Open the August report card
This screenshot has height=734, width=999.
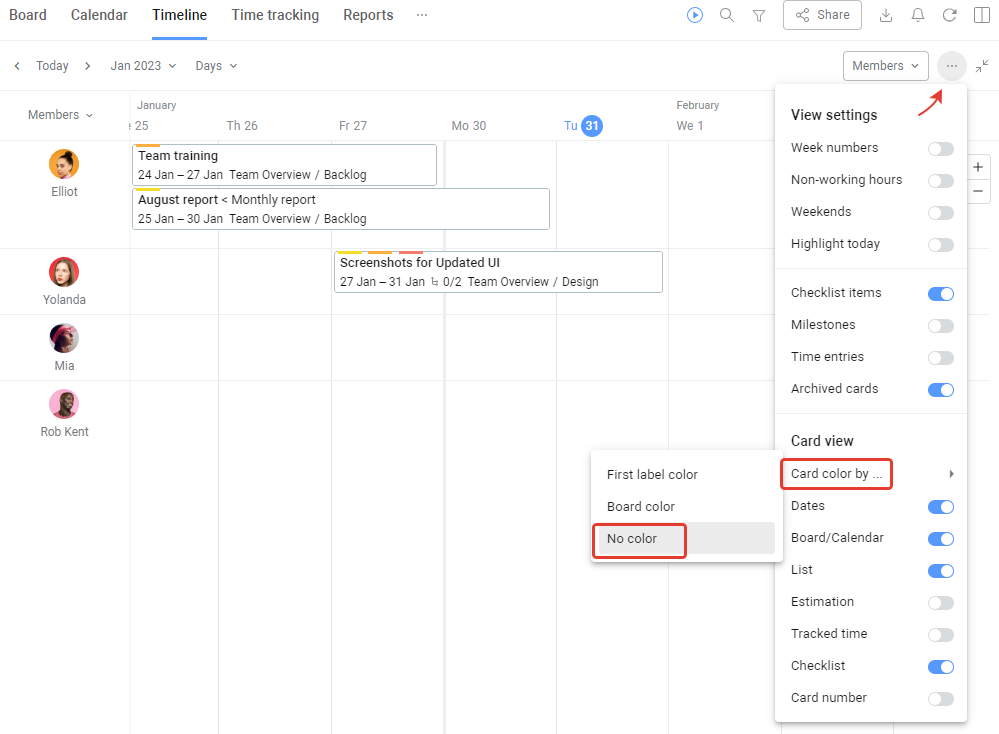click(341, 209)
